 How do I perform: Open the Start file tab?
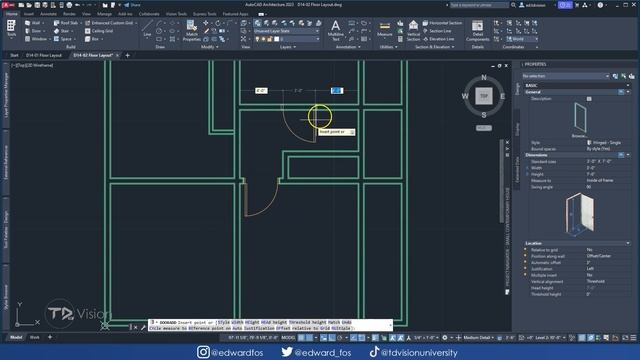pyautogui.click(x=14, y=55)
